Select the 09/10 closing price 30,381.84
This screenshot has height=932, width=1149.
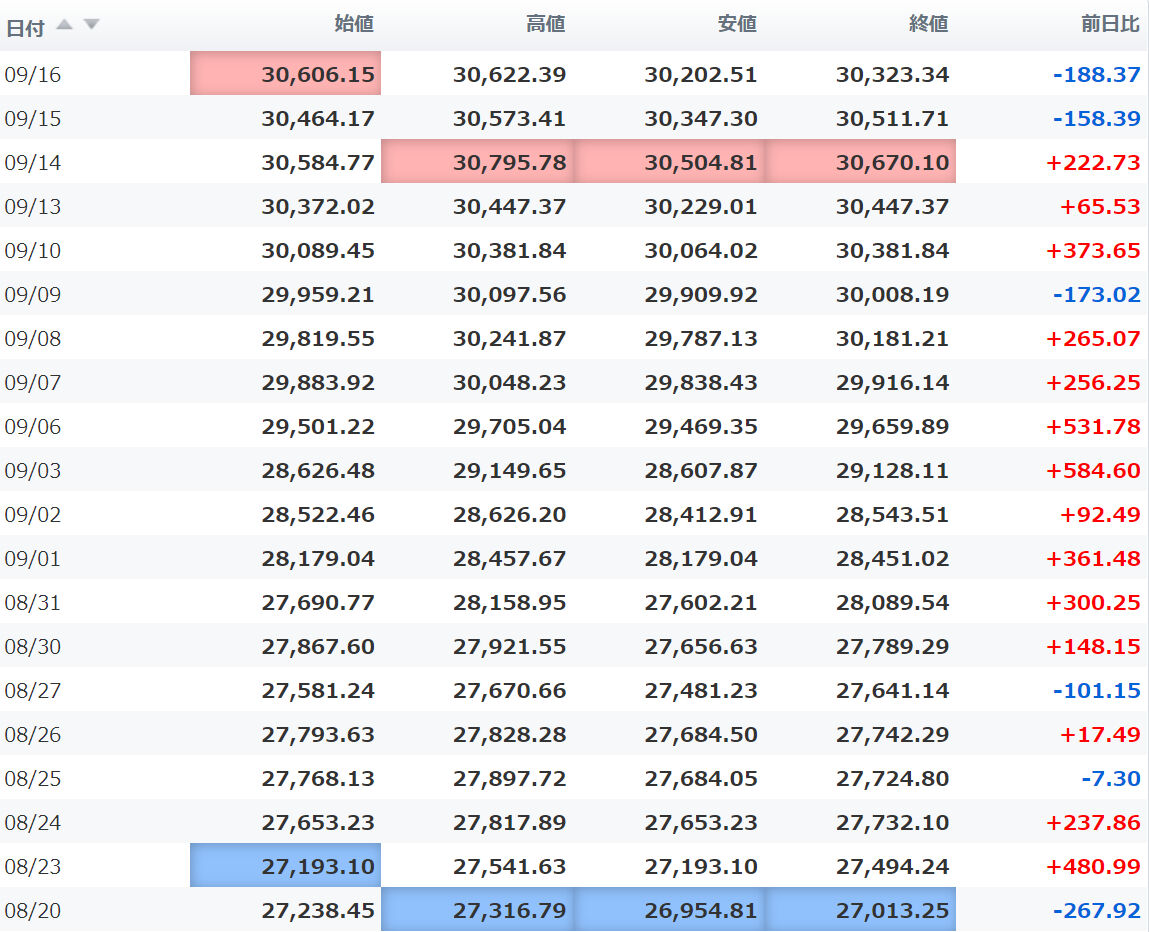coord(892,250)
